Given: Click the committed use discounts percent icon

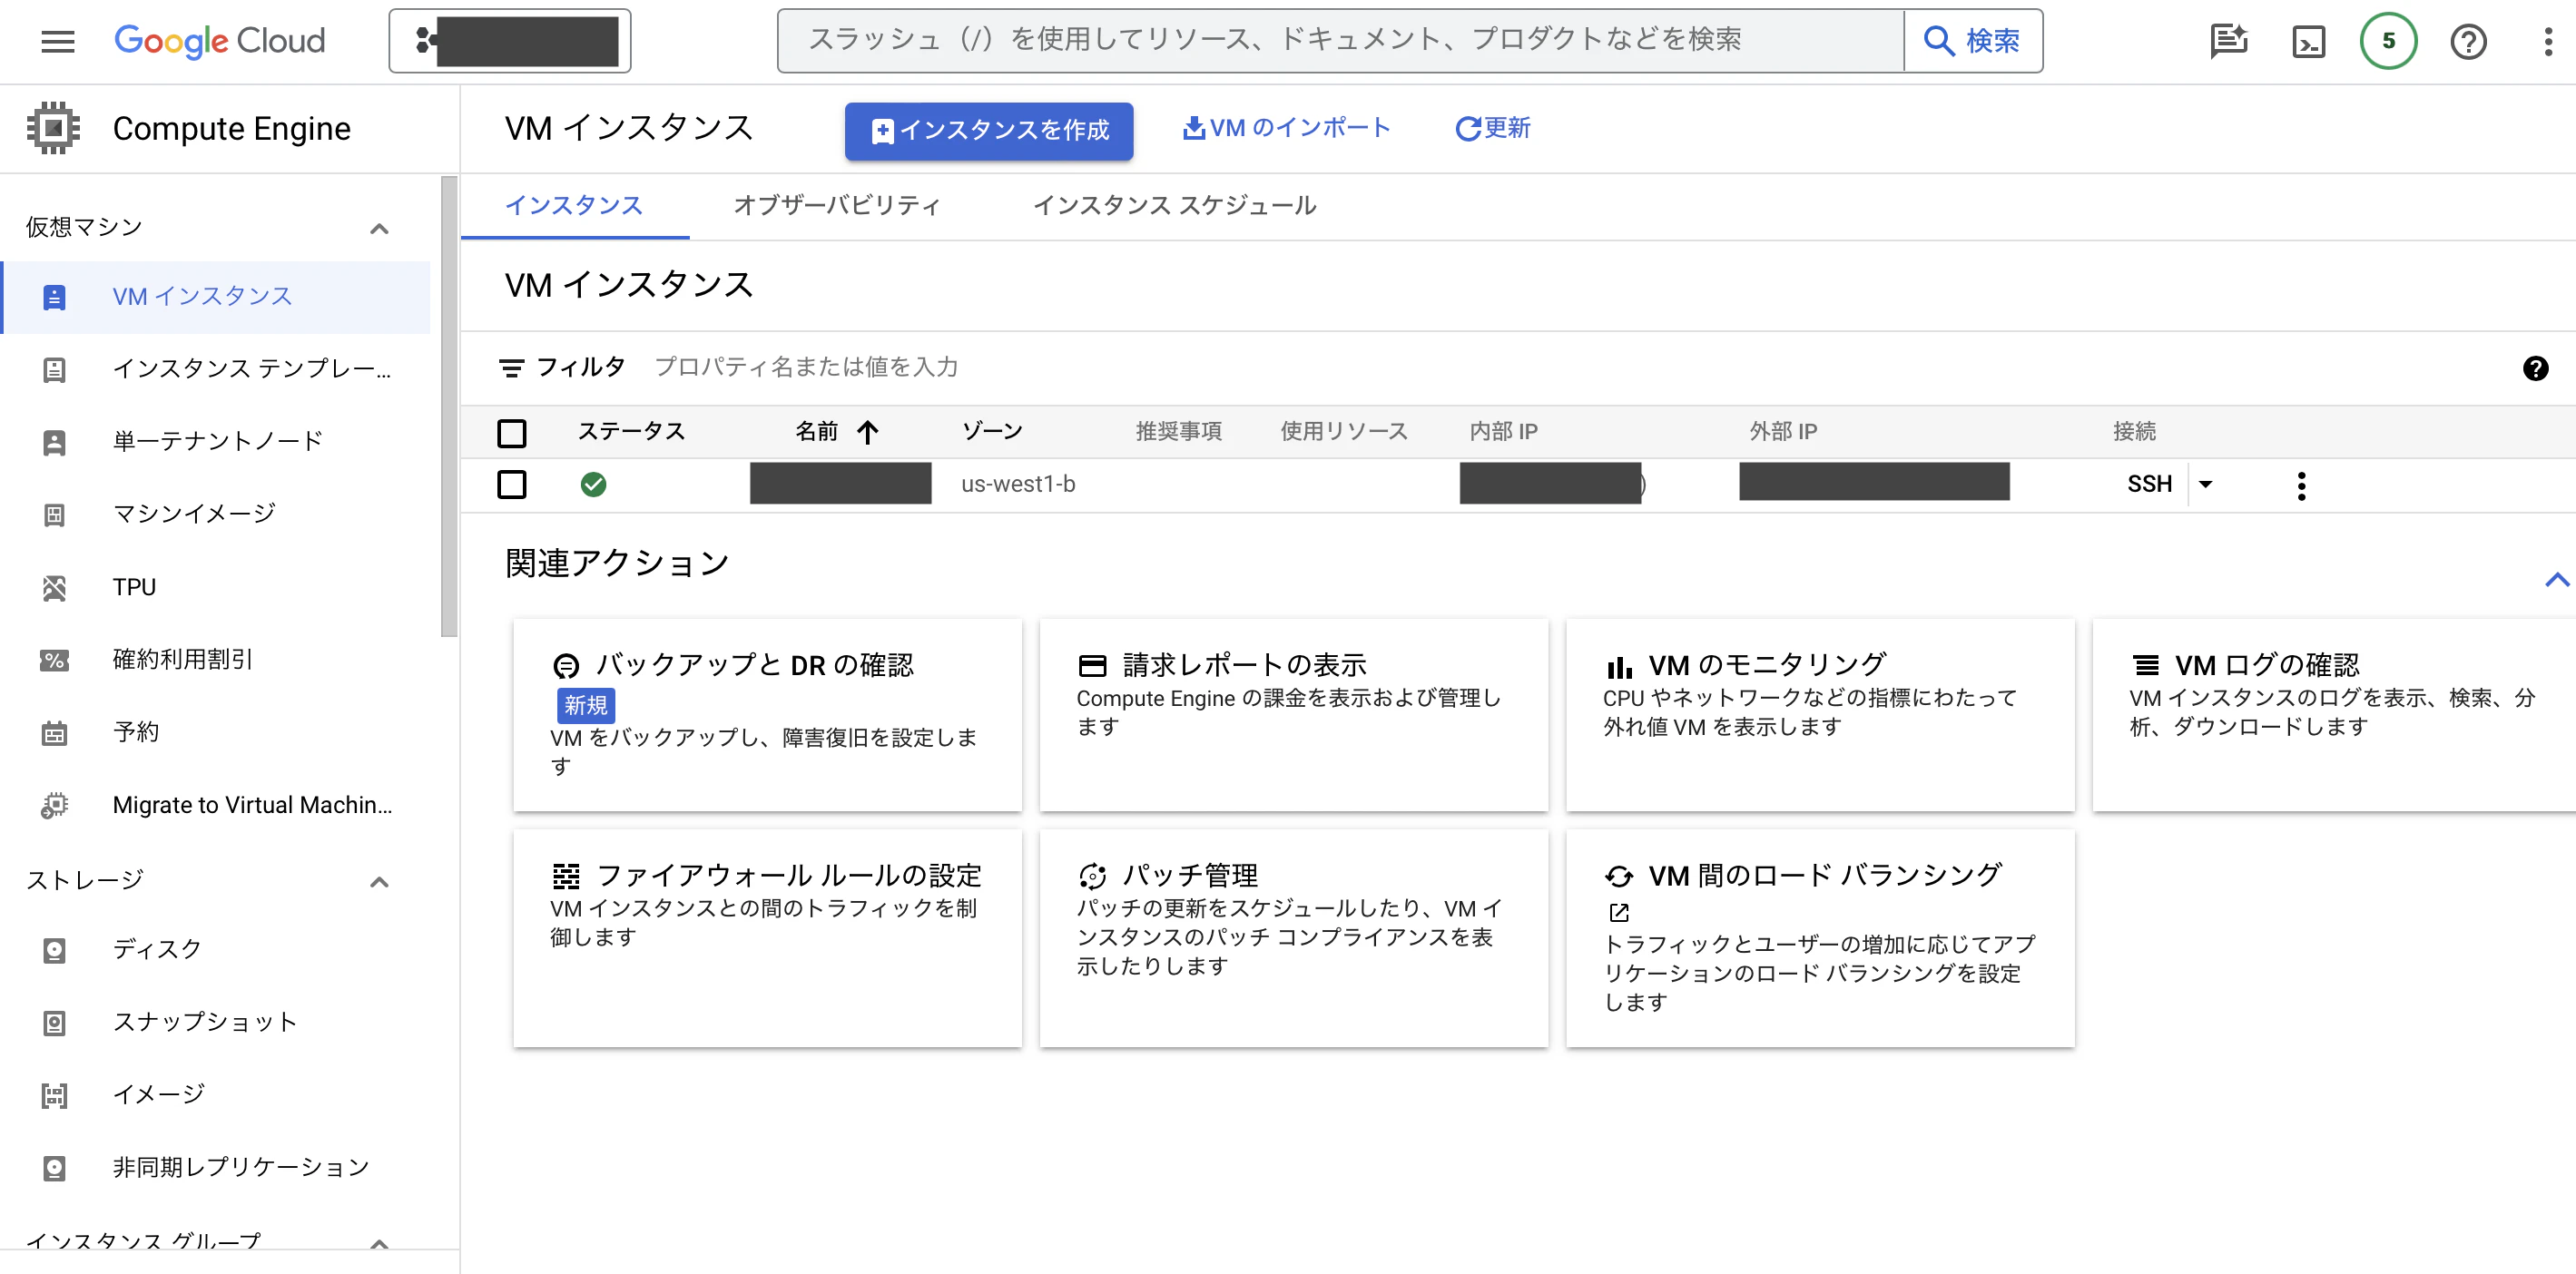Looking at the screenshot, I should (54, 660).
